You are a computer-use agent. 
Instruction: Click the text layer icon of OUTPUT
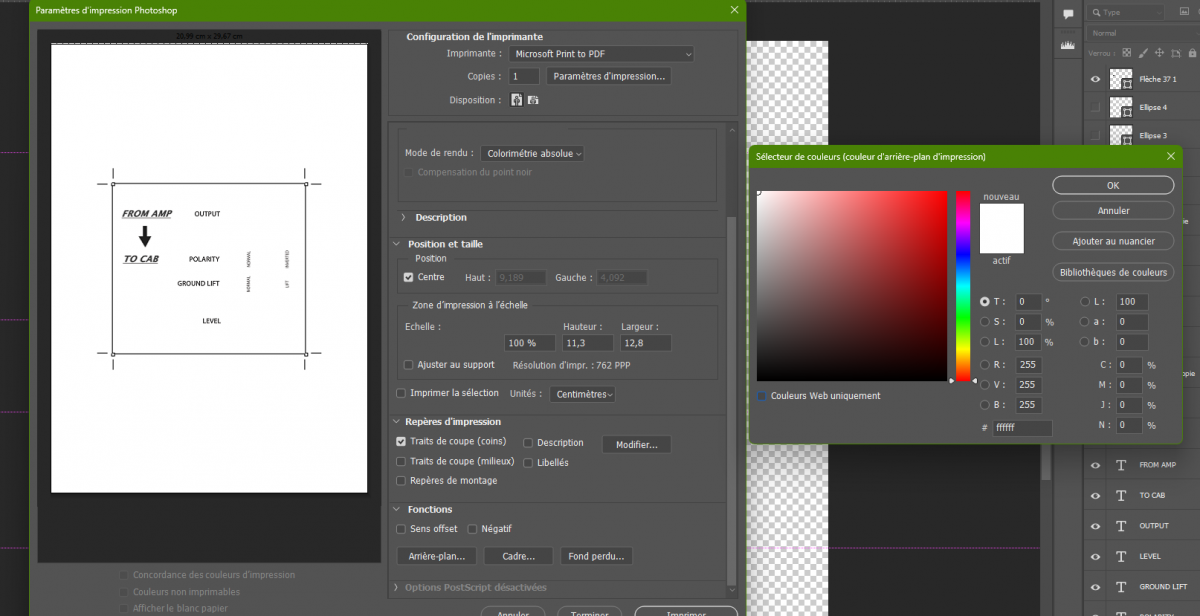pos(1120,526)
